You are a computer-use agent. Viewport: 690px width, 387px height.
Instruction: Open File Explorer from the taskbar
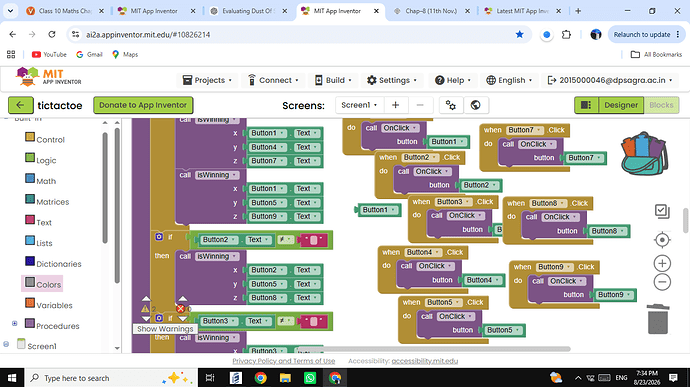(285, 378)
